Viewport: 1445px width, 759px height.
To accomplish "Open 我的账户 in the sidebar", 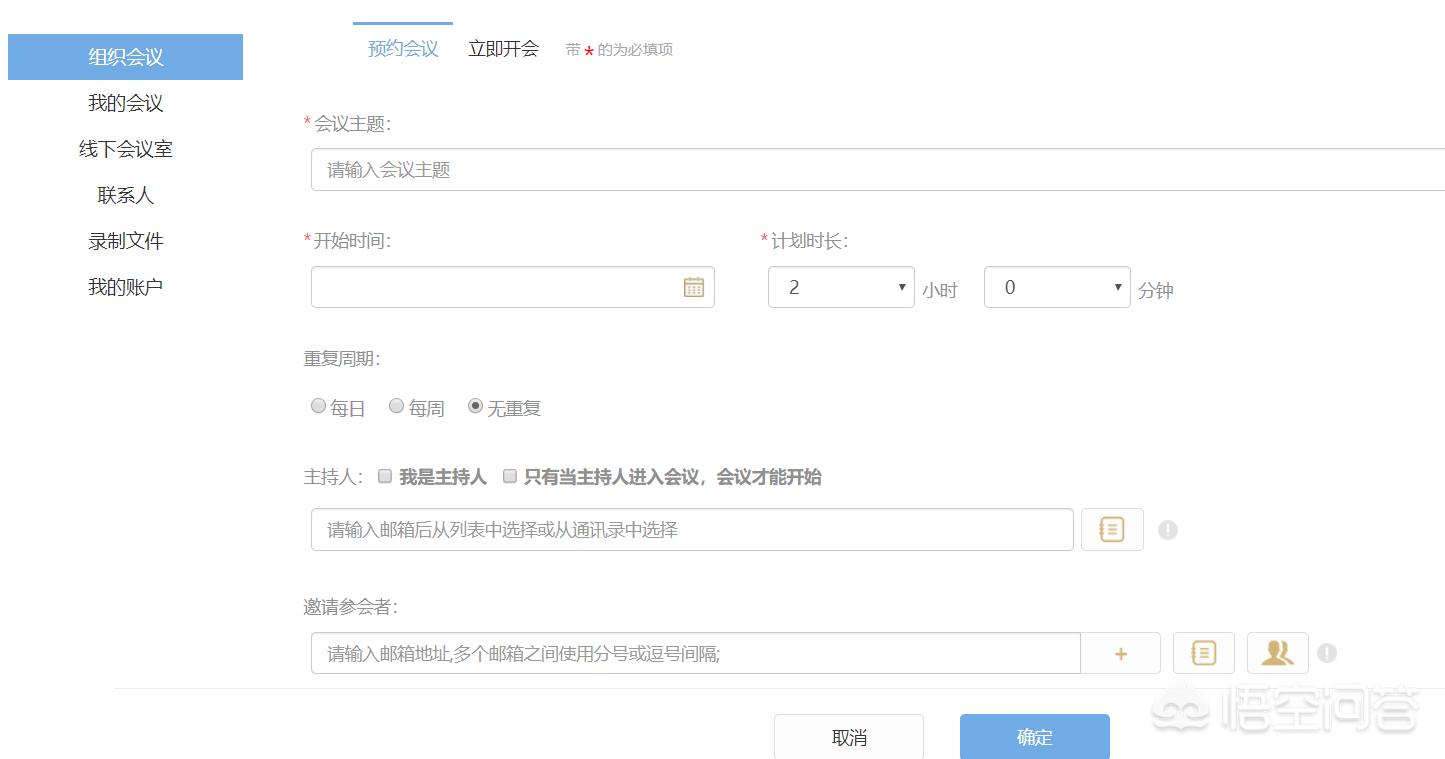I will pos(125,287).
